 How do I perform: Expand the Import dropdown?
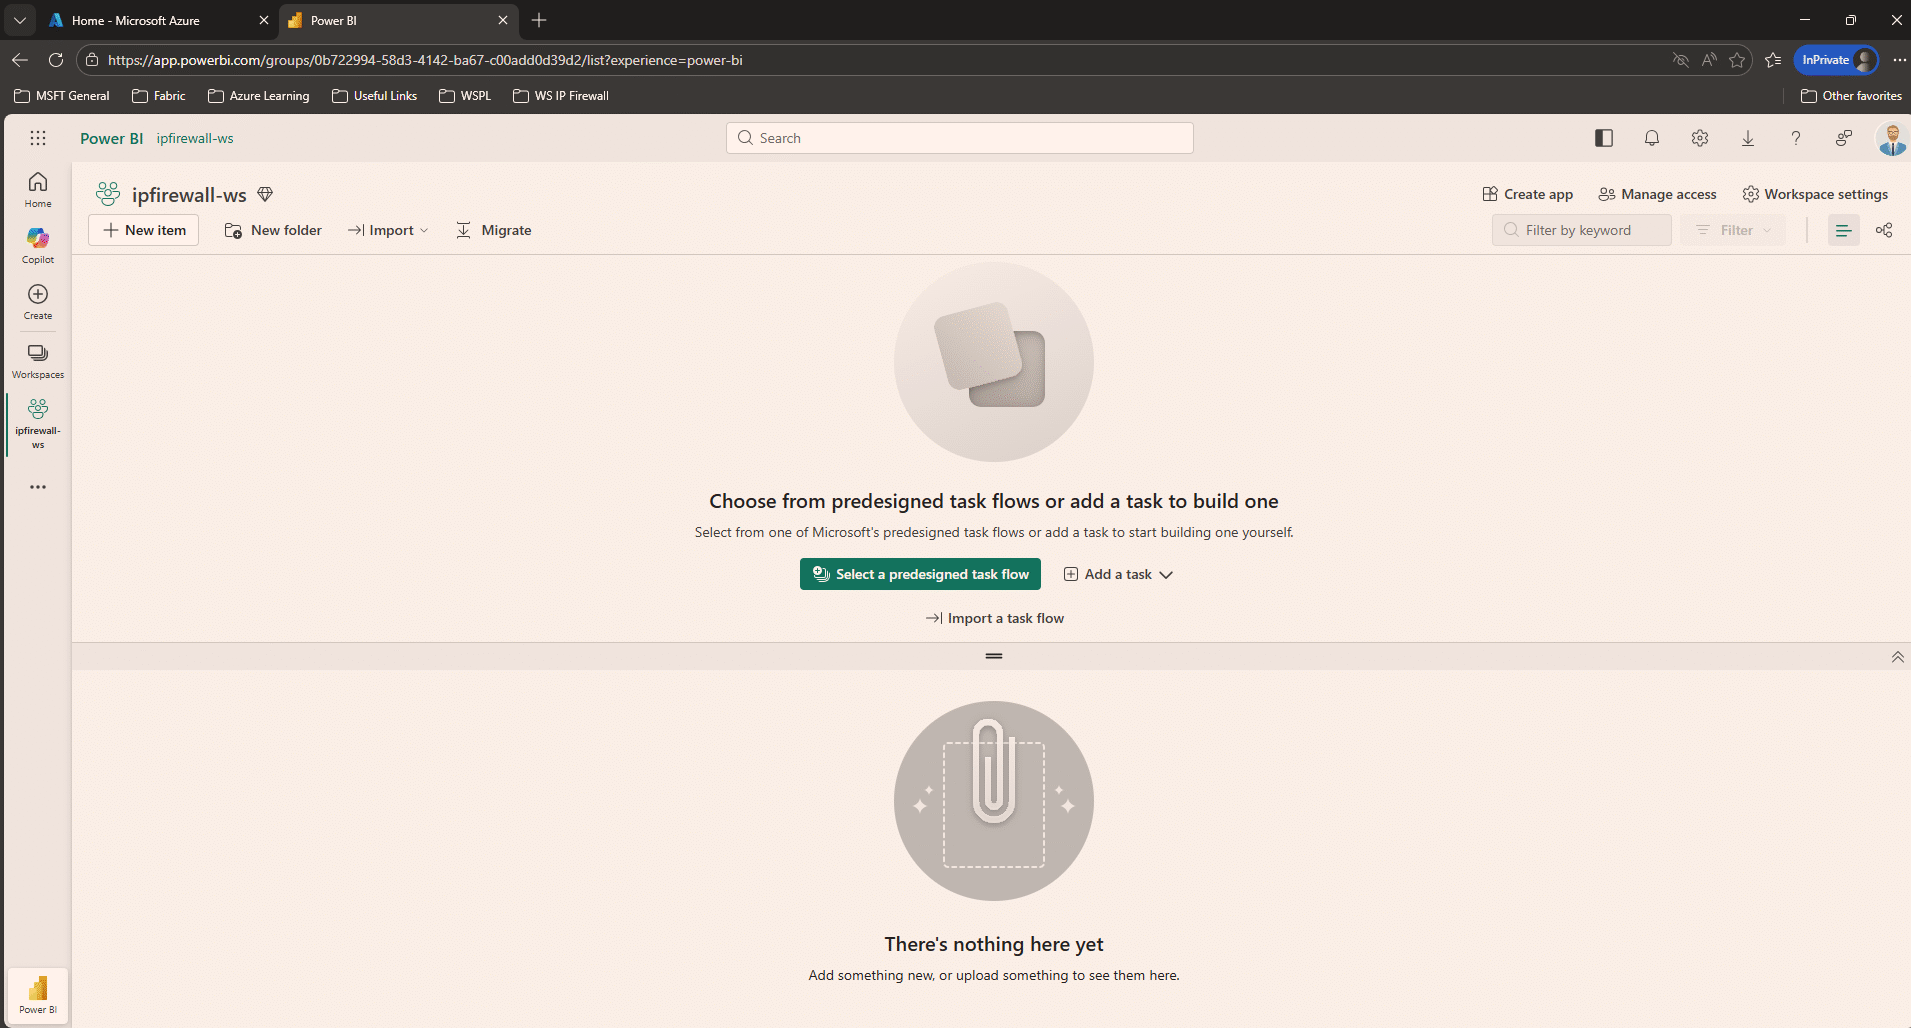(x=388, y=230)
